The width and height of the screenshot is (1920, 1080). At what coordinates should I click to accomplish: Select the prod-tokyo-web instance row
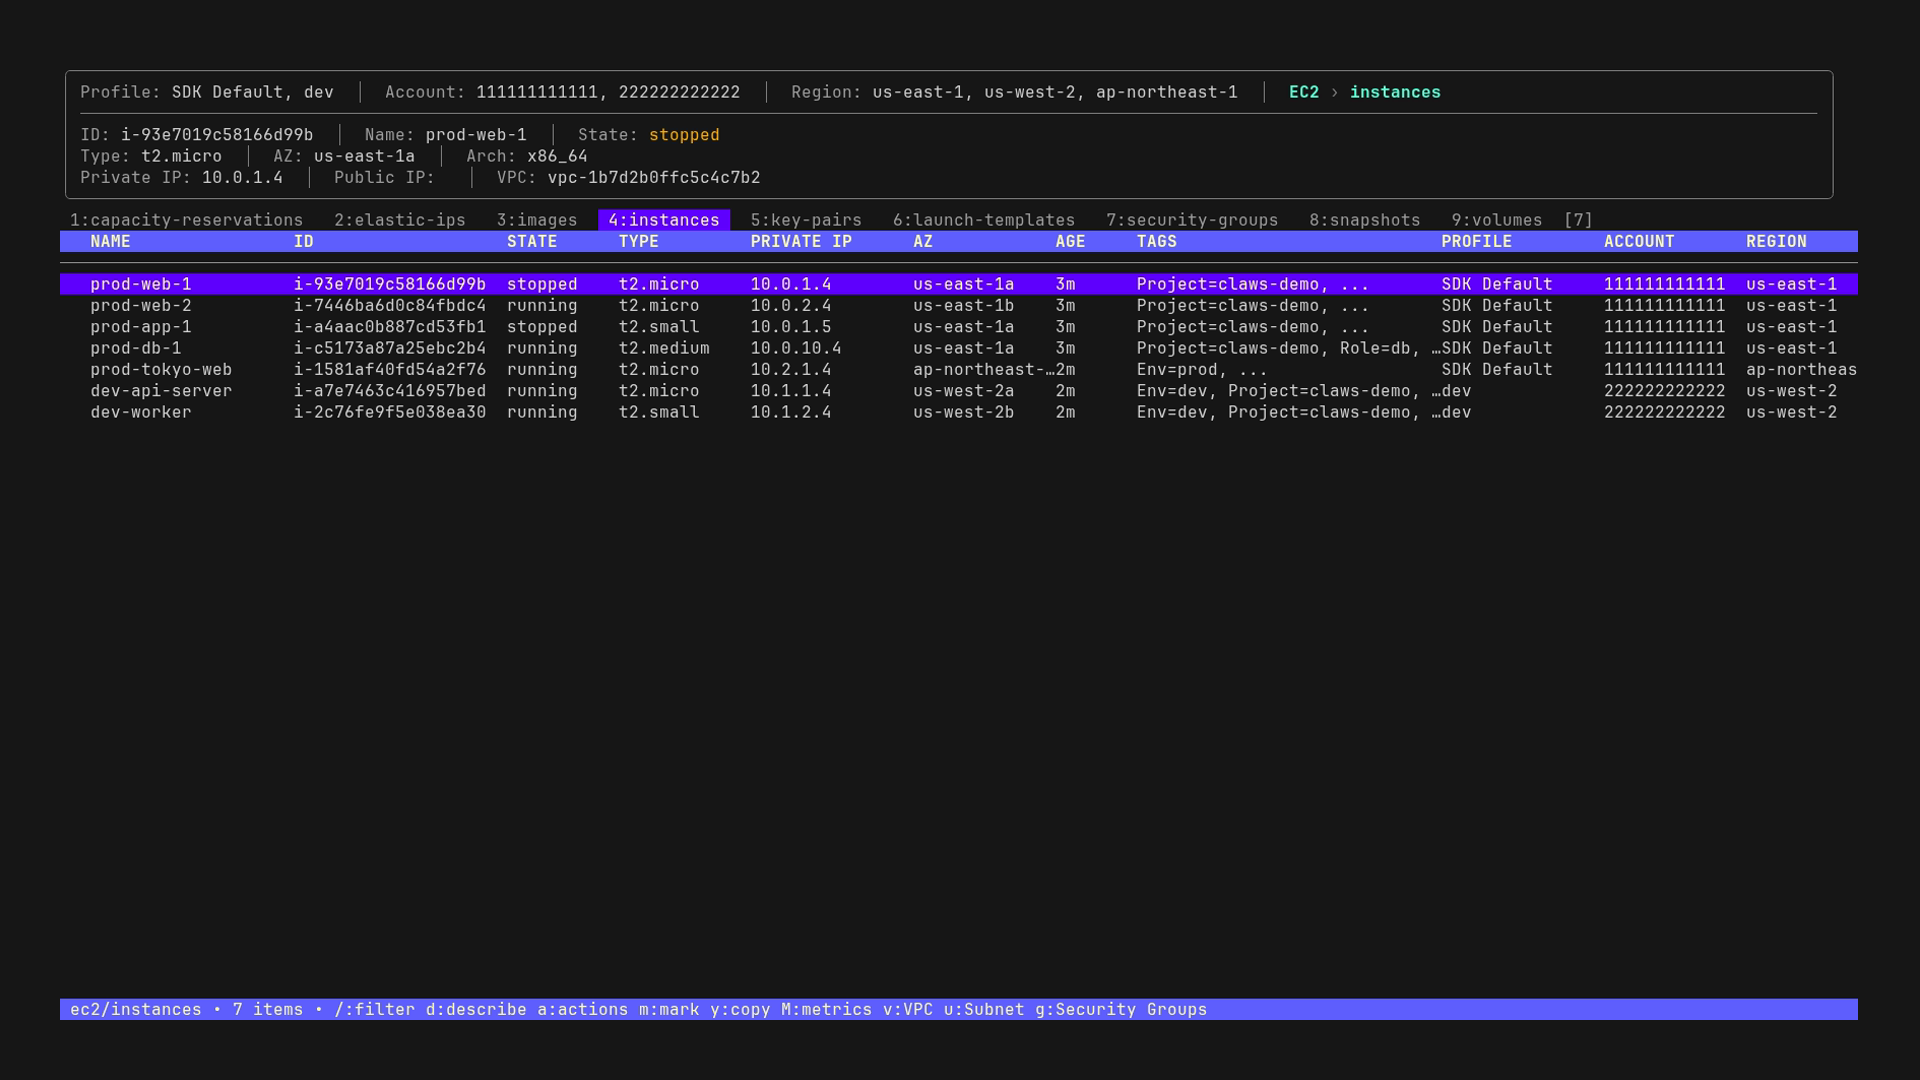[x=161, y=370]
